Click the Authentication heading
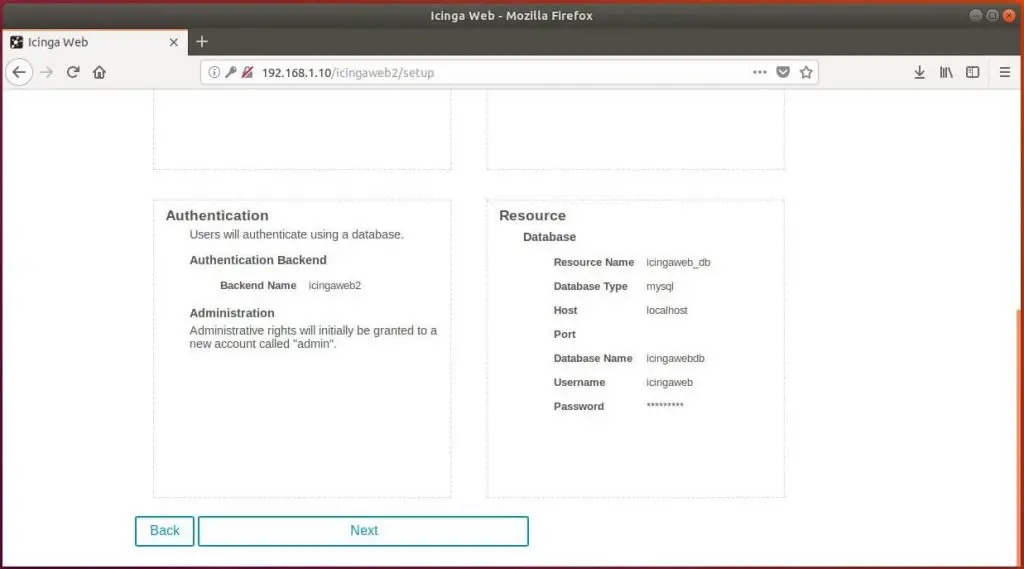Viewport: 1024px width, 569px height. coord(217,216)
